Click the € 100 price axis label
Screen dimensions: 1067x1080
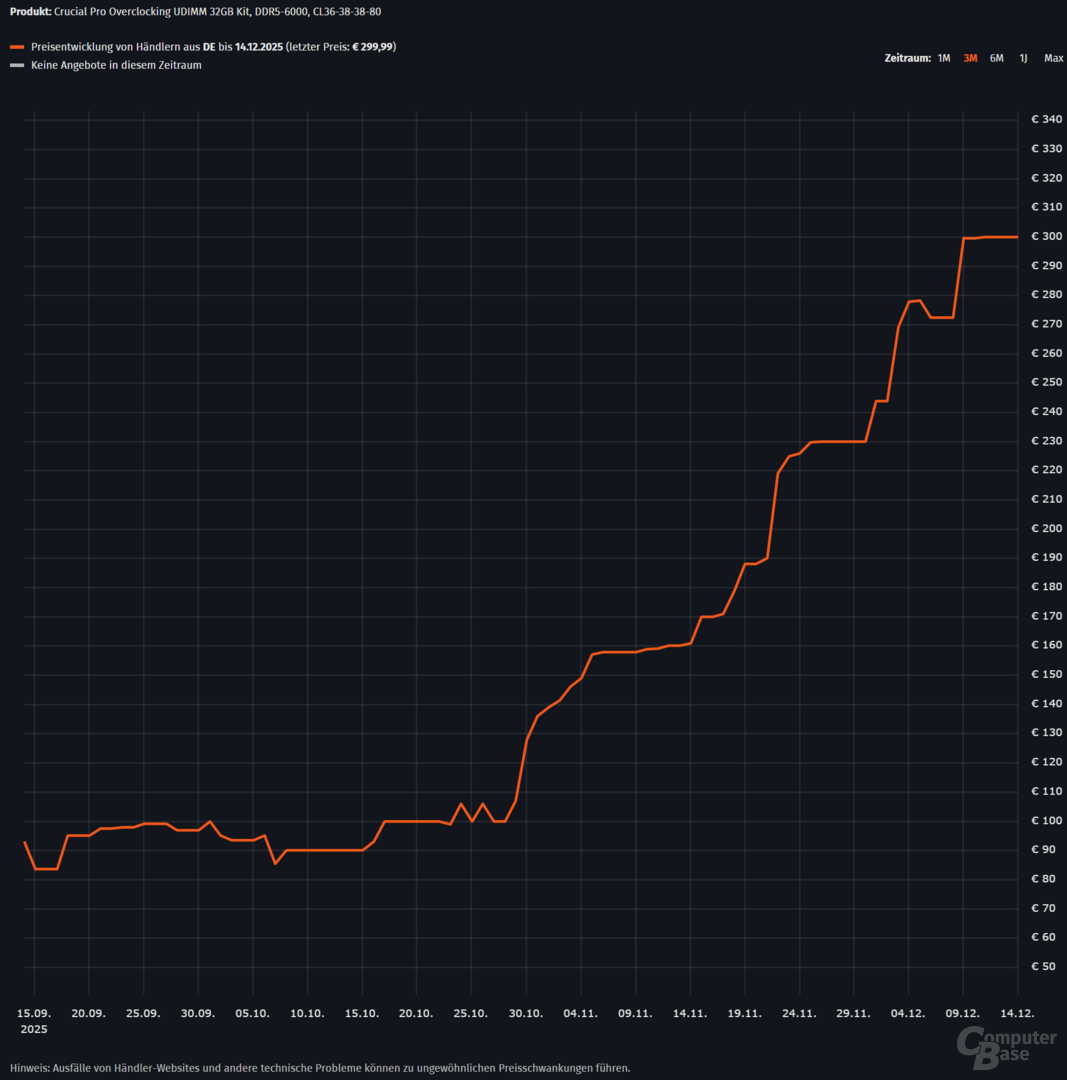click(x=1047, y=821)
